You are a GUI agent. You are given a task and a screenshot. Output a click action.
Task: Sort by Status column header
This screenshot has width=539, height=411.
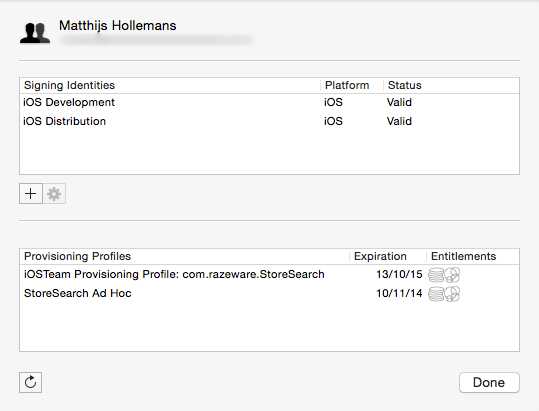[452, 85]
